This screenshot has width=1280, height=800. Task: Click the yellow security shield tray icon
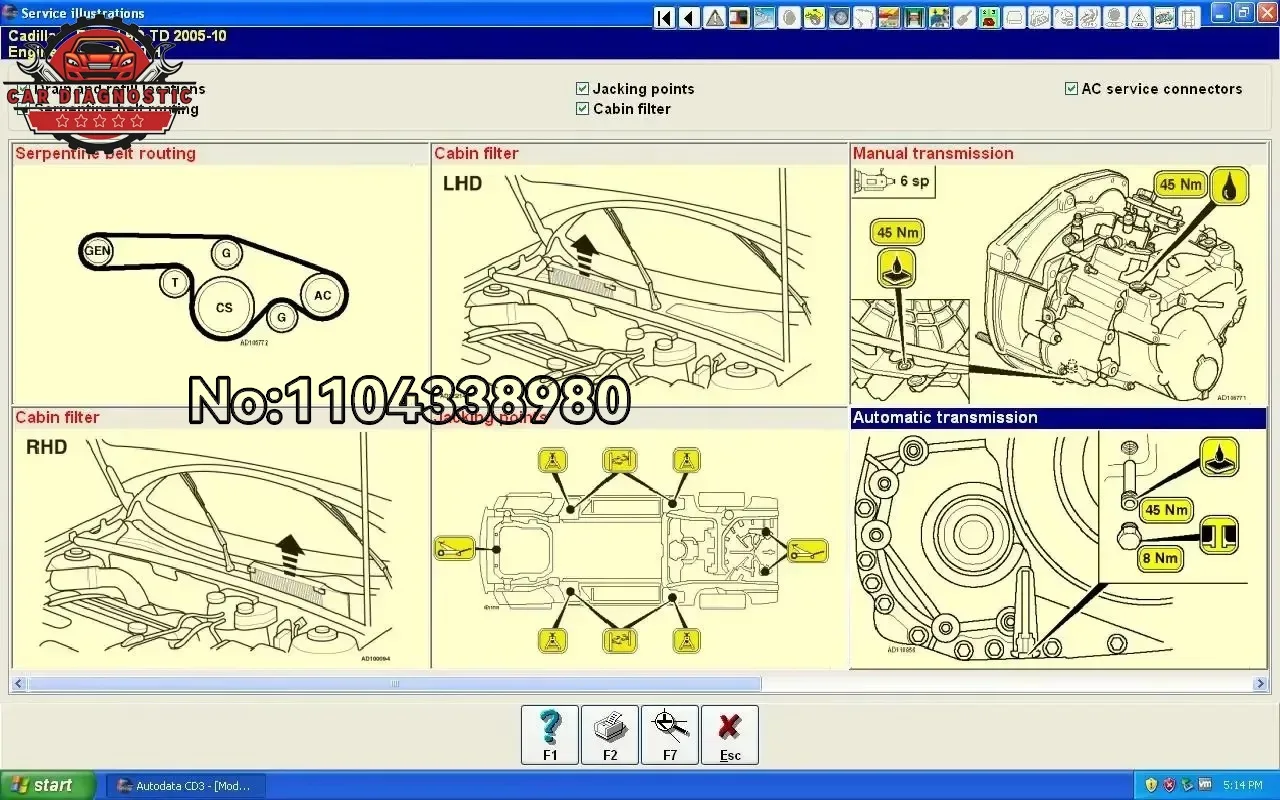pos(1151,785)
